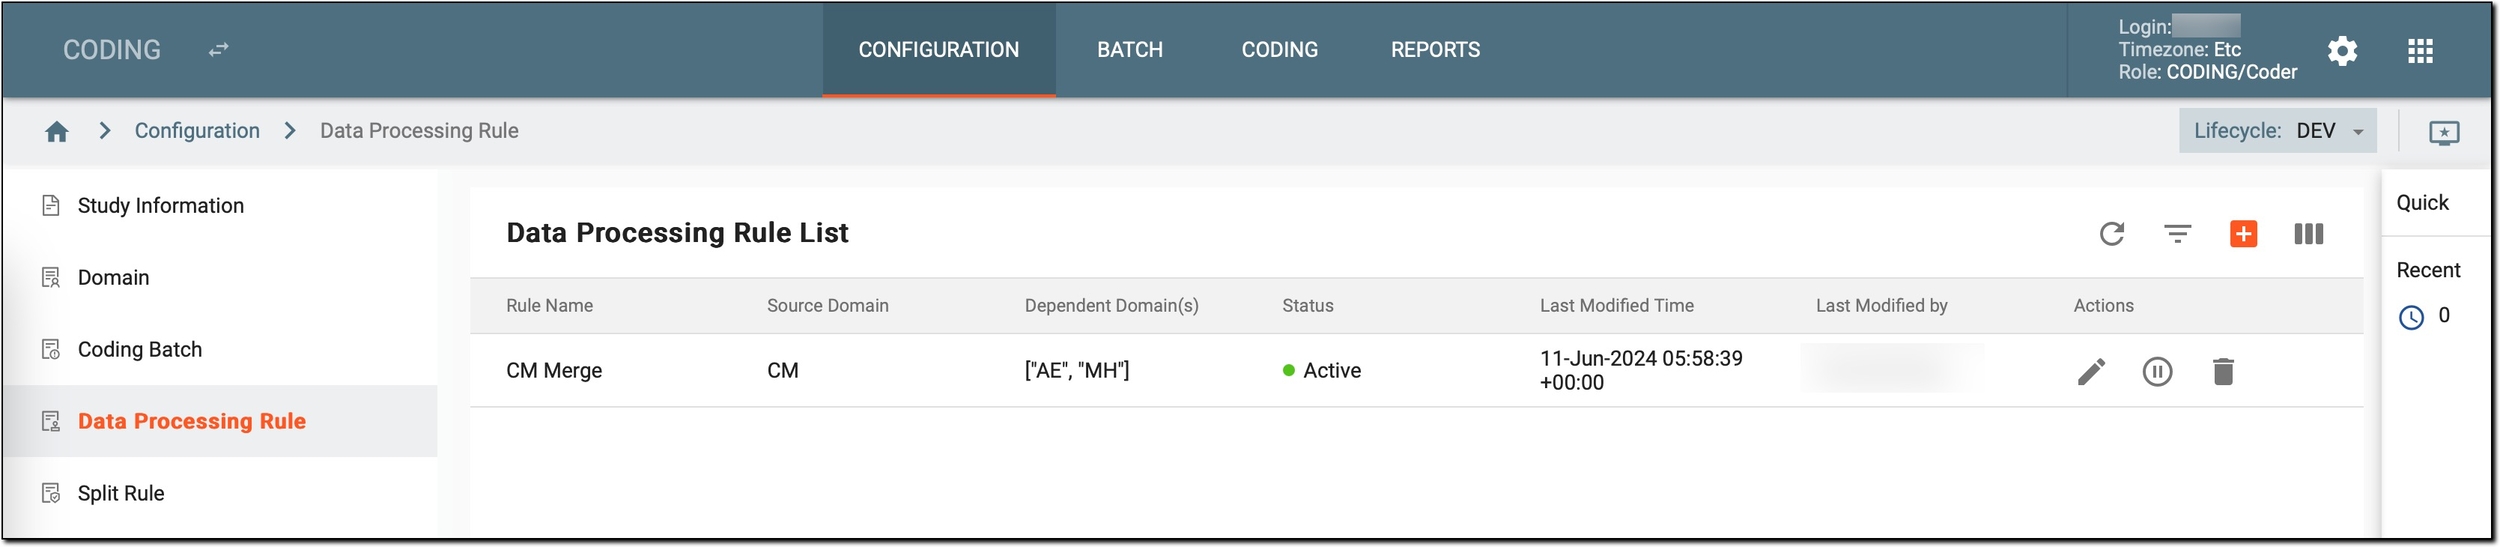Click the Last Modified Time column header
This screenshot has width=2500, height=547.
click(1616, 306)
